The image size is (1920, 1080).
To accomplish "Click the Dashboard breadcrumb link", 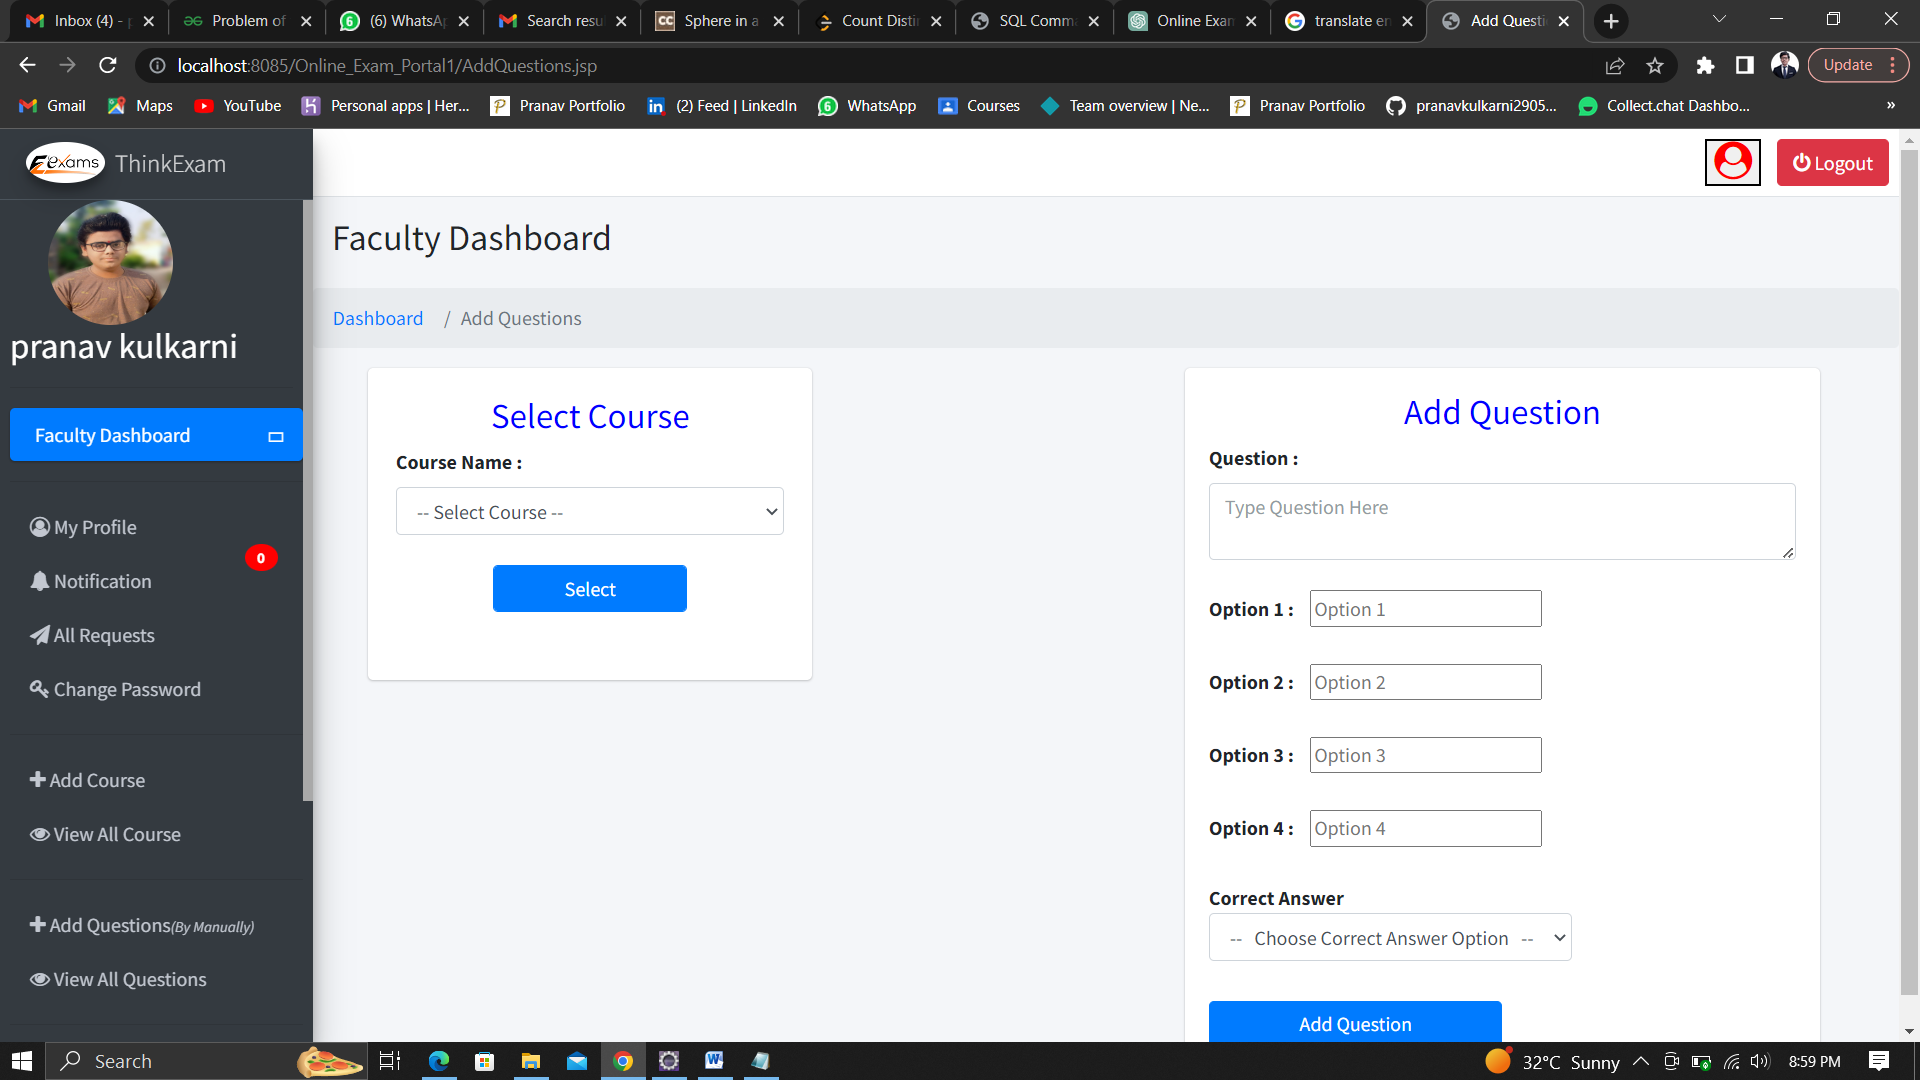I will 377,318.
